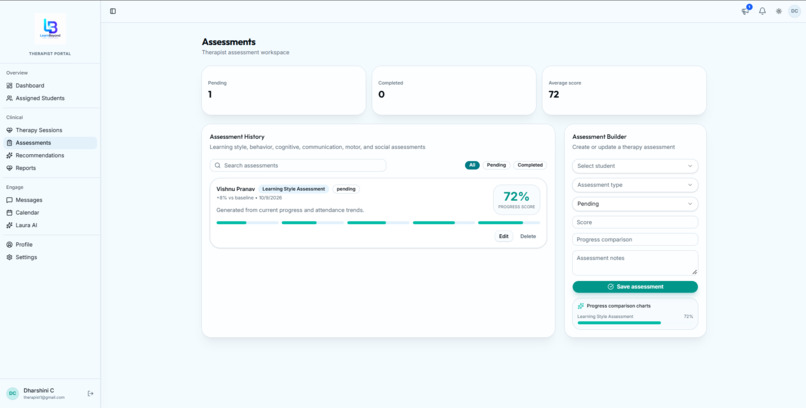Click the Assessments clipboard icon
This screenshot has width=806, height=408.
(9, 143)
